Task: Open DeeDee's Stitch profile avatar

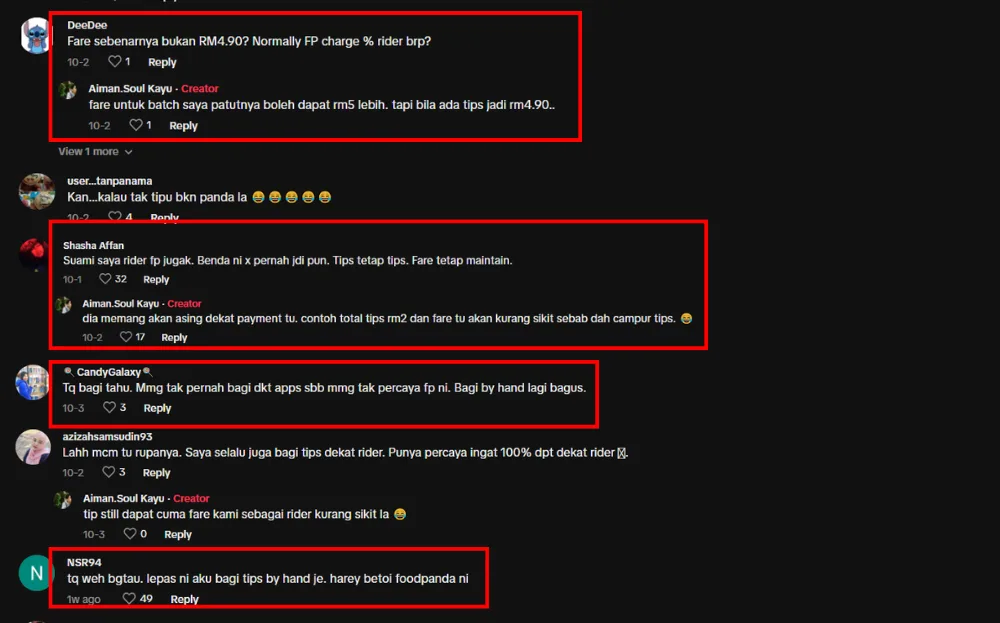Action: 36,35
